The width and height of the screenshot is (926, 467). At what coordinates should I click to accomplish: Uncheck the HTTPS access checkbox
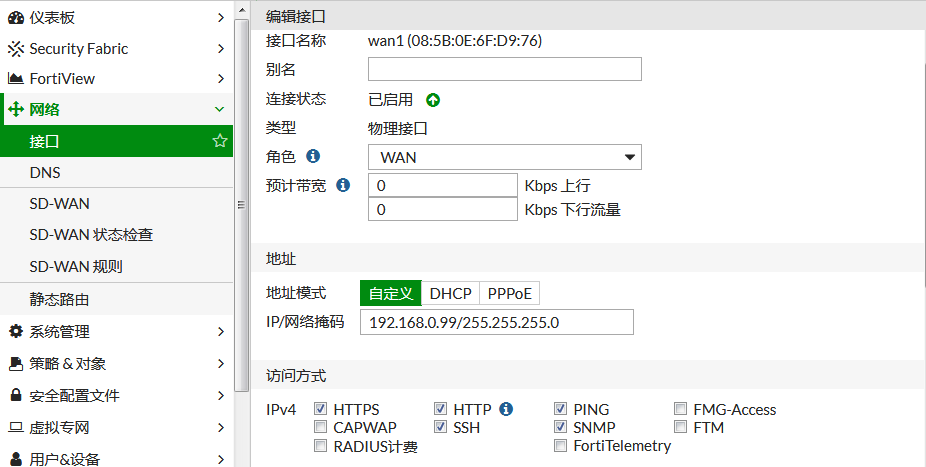point(321,409)
